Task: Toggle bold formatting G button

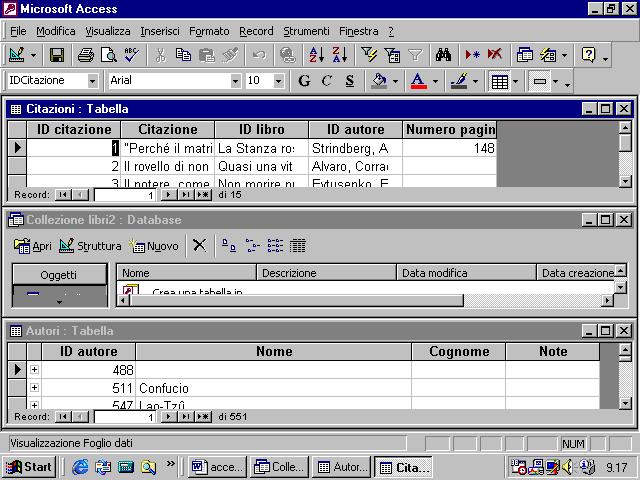Action: (x=304, y=81)
